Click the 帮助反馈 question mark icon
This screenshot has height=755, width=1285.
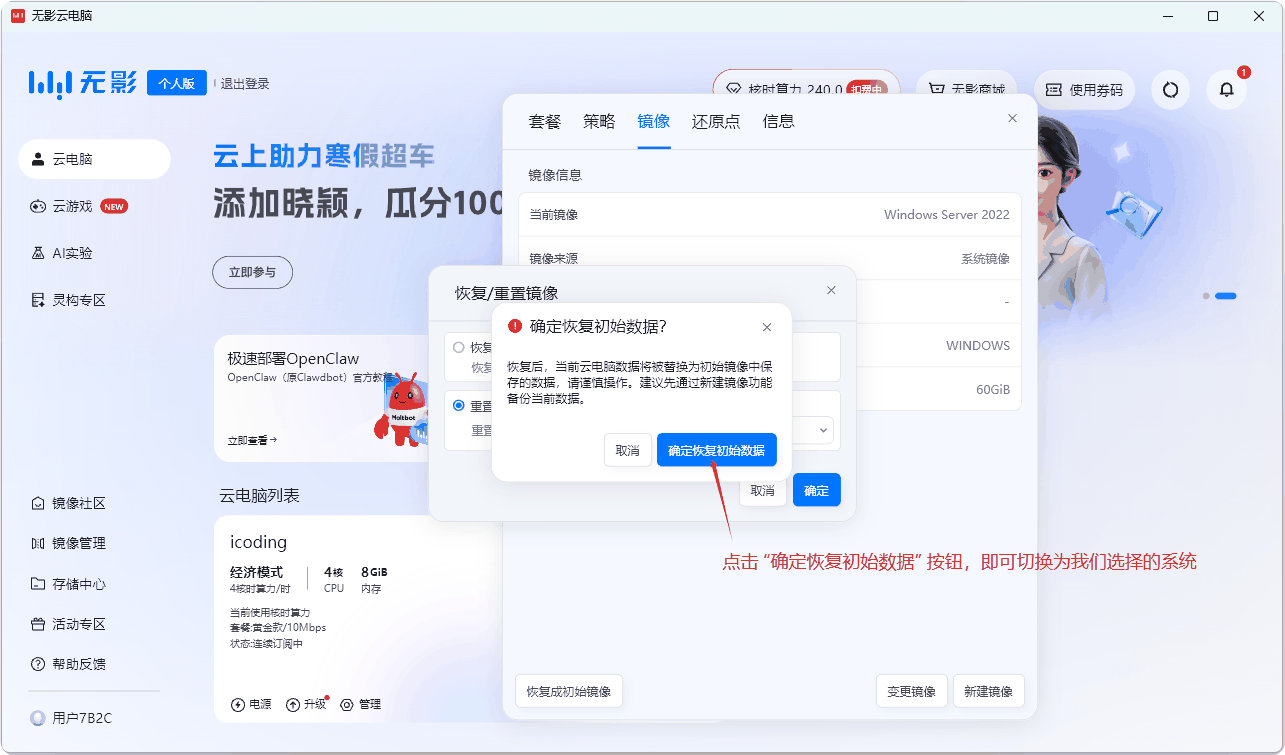[38, 664]
